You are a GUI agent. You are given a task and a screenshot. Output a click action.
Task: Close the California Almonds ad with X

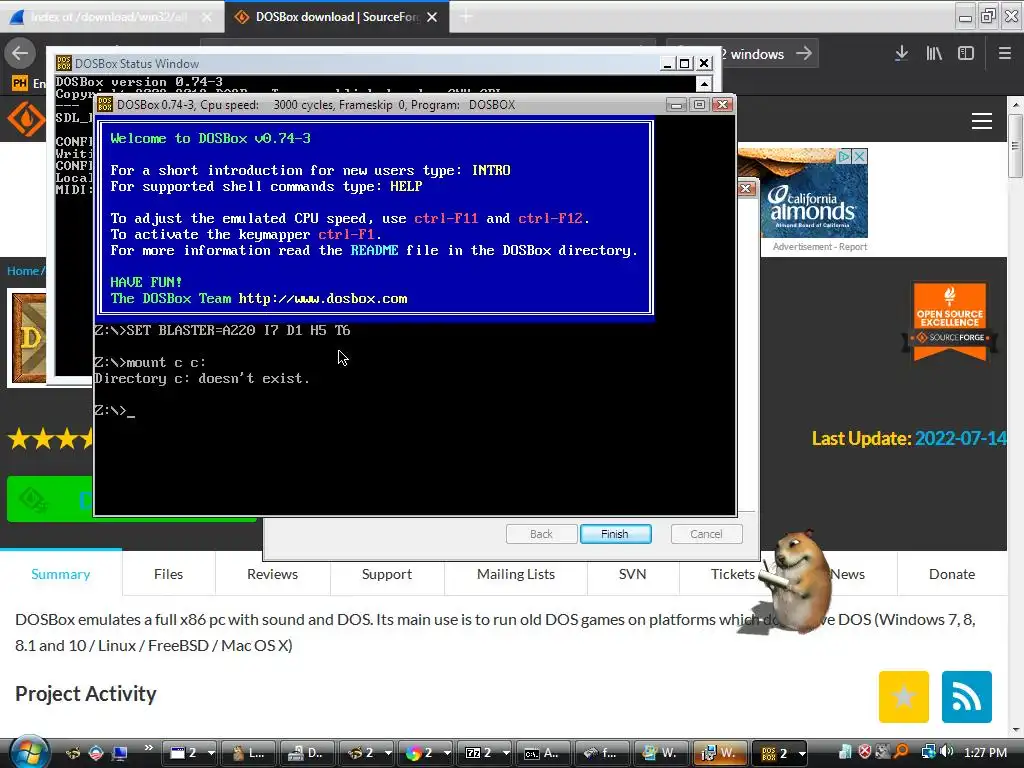click(x=860, y=156)
